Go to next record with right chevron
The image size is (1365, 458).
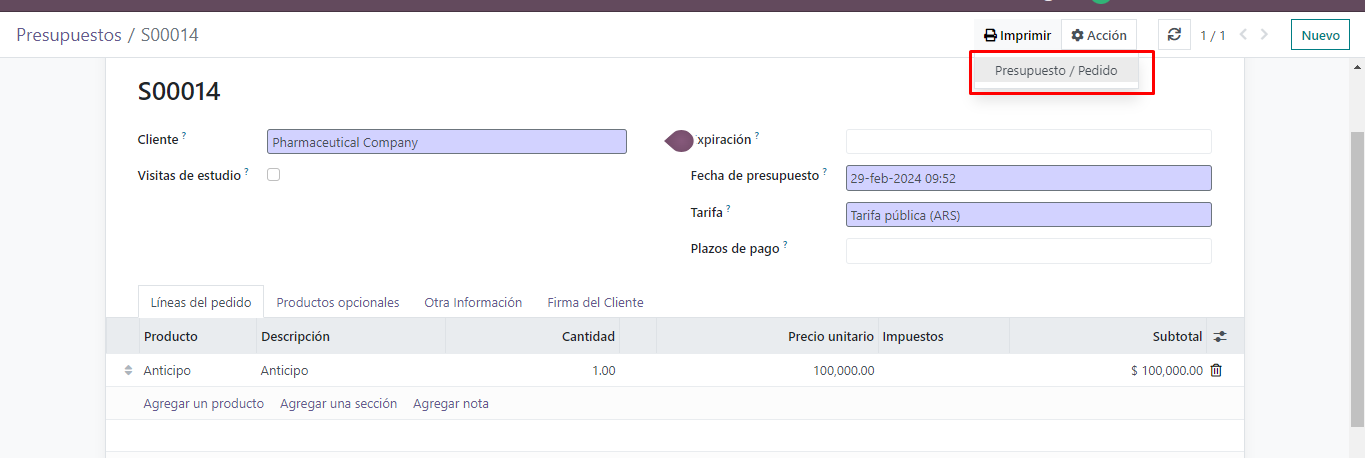pyautogui.click(x=1265, y=35)
